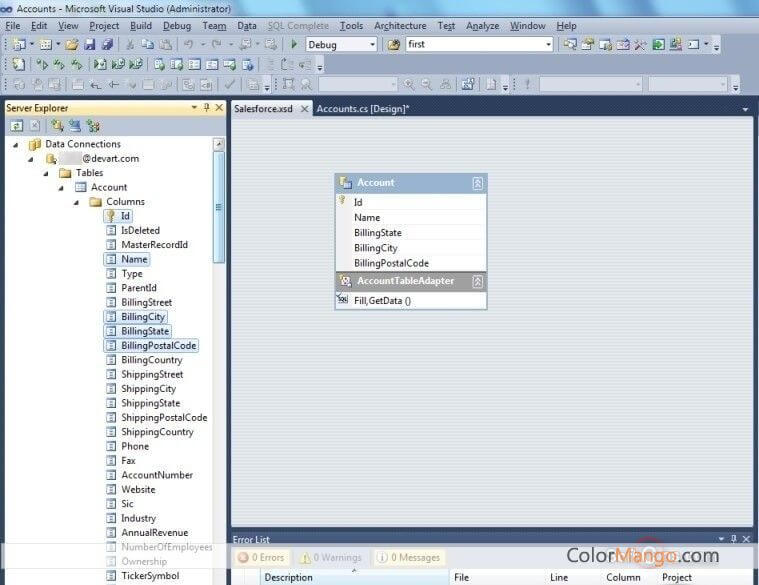Sort Error List by Description column

click(355, 577)
